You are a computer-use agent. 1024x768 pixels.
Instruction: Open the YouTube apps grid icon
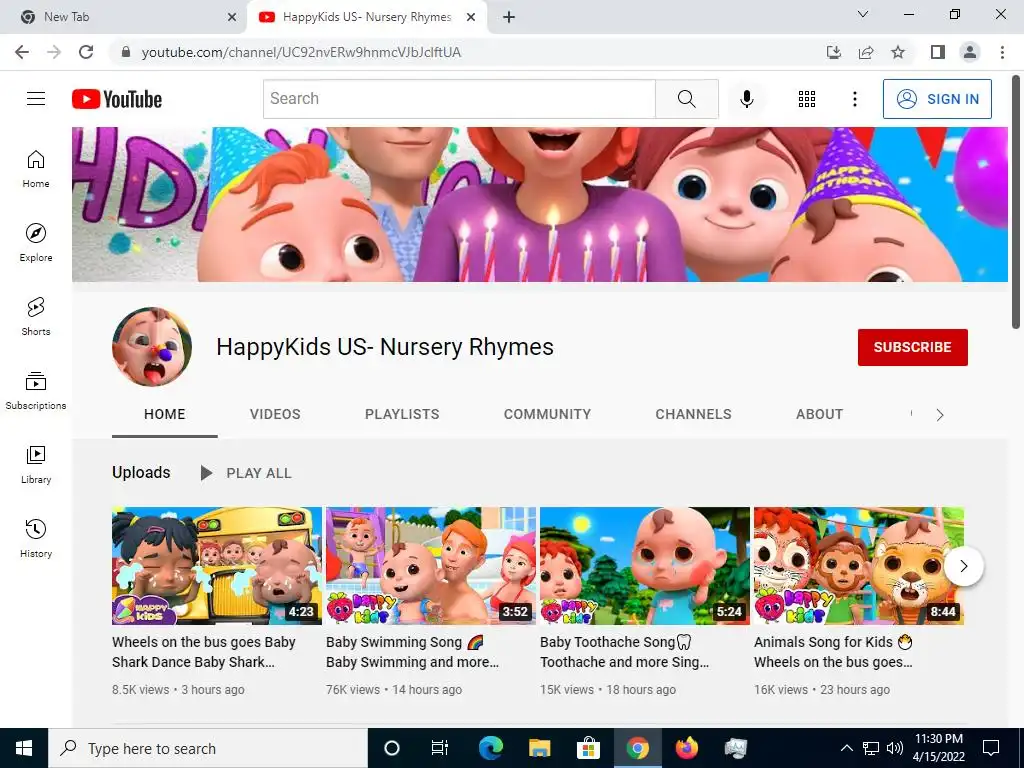coord(807,99)
